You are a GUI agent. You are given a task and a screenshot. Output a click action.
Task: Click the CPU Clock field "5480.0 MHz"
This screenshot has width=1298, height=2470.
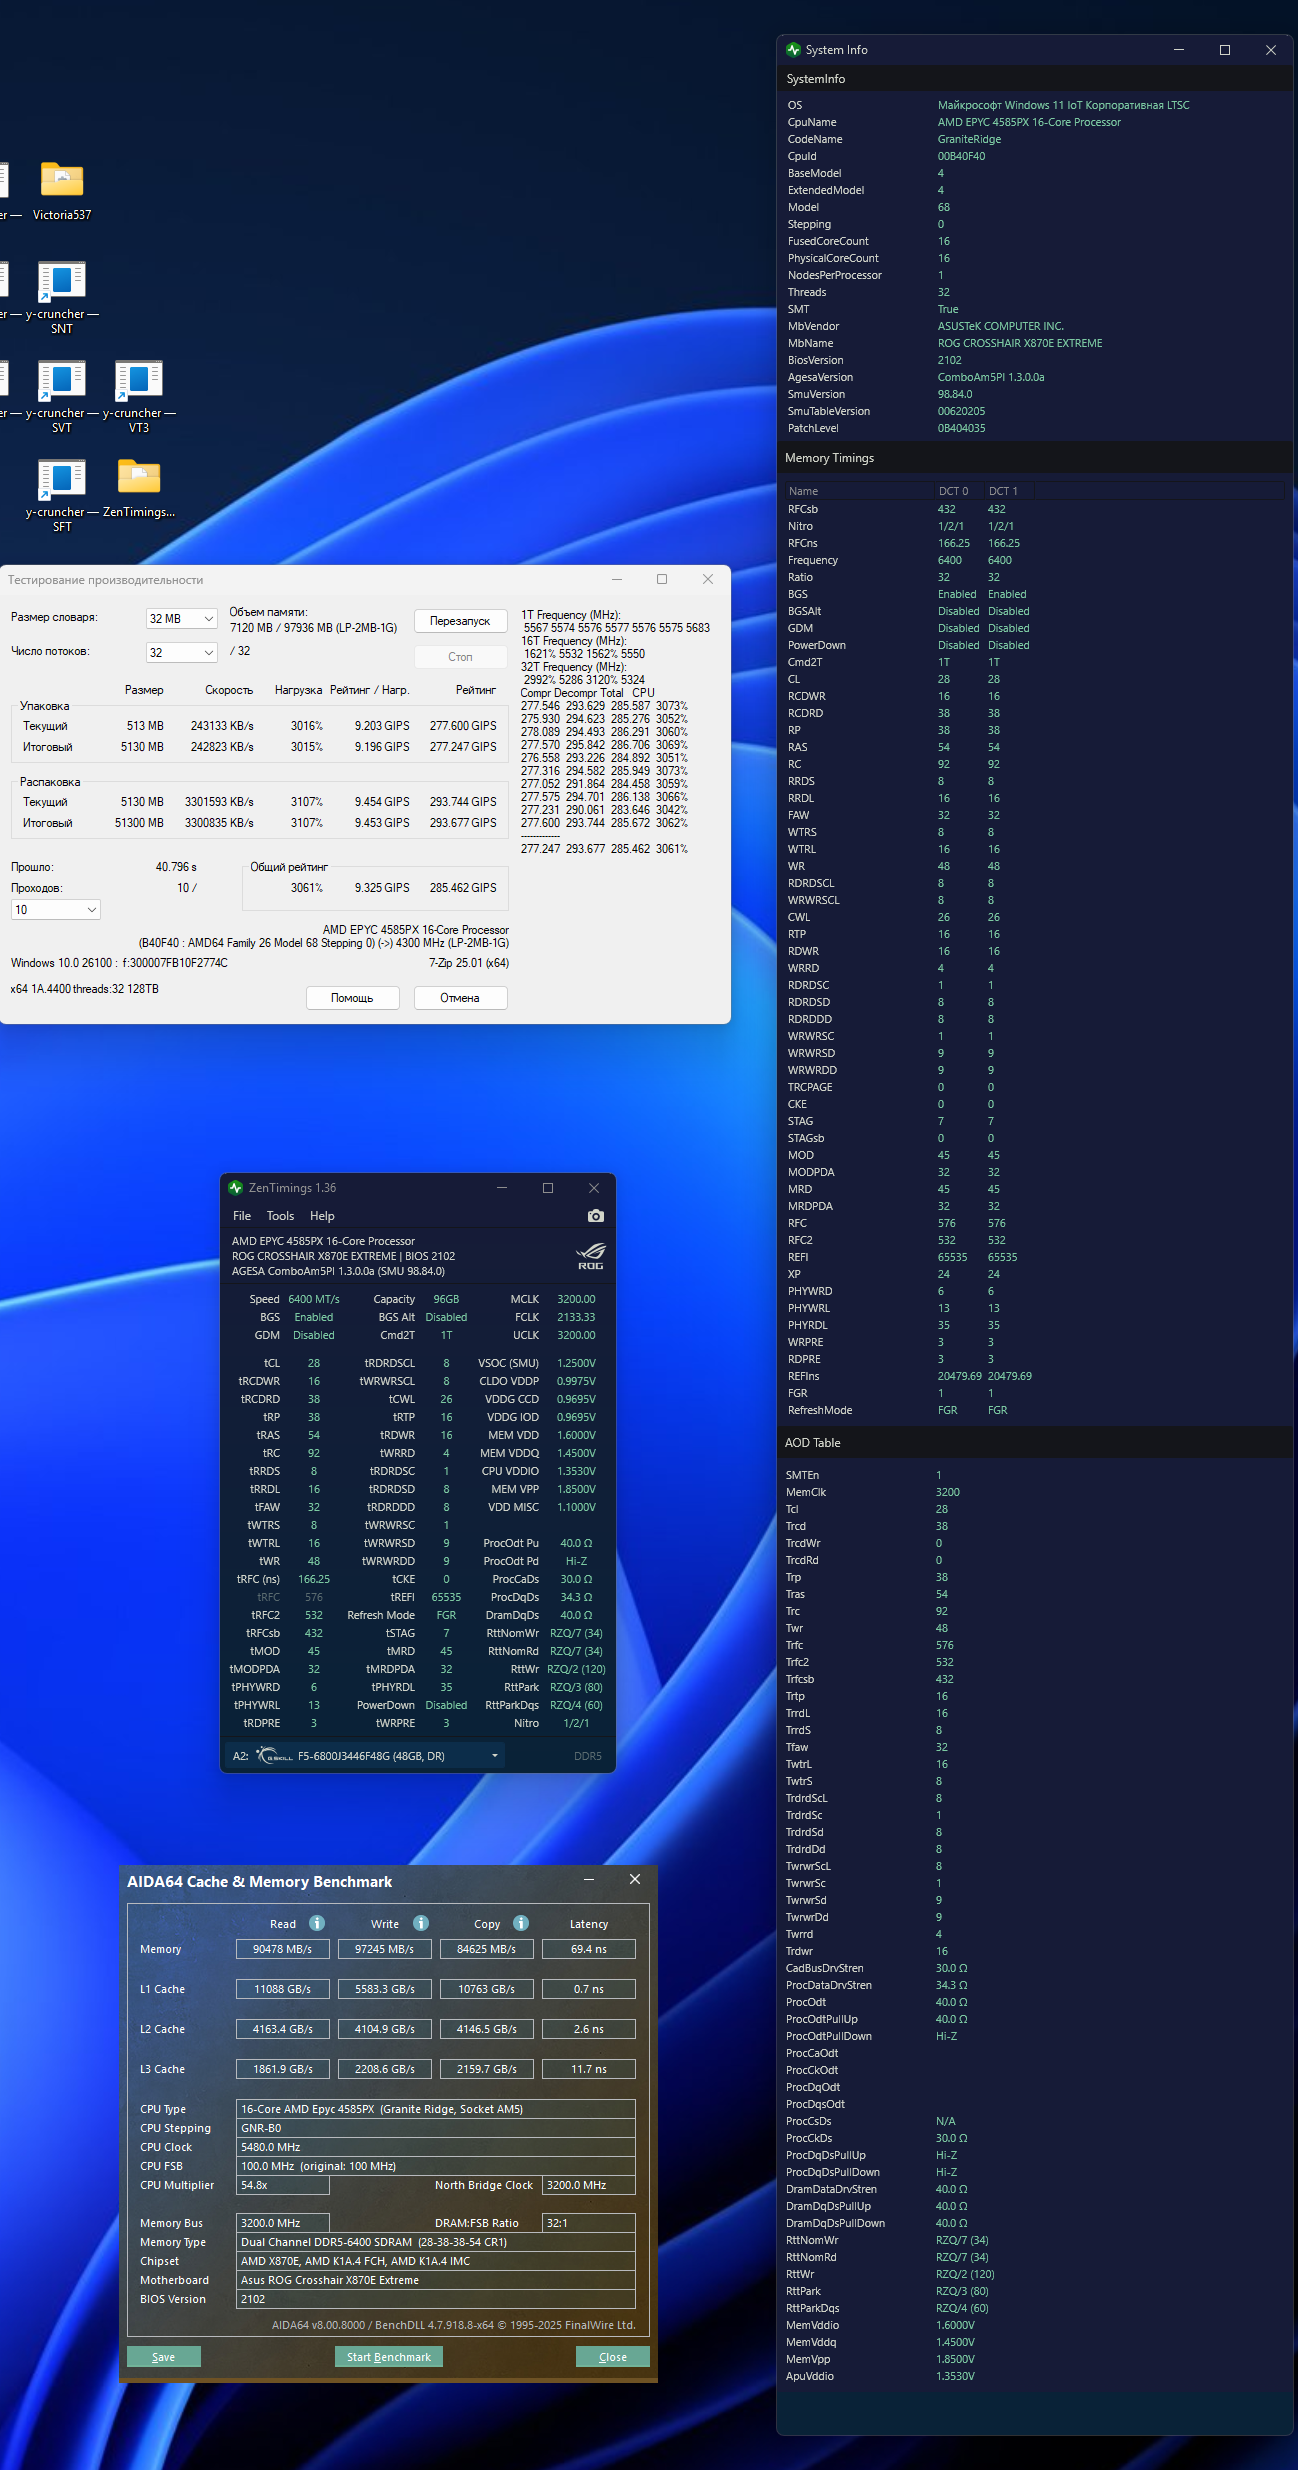(436, 2147)
